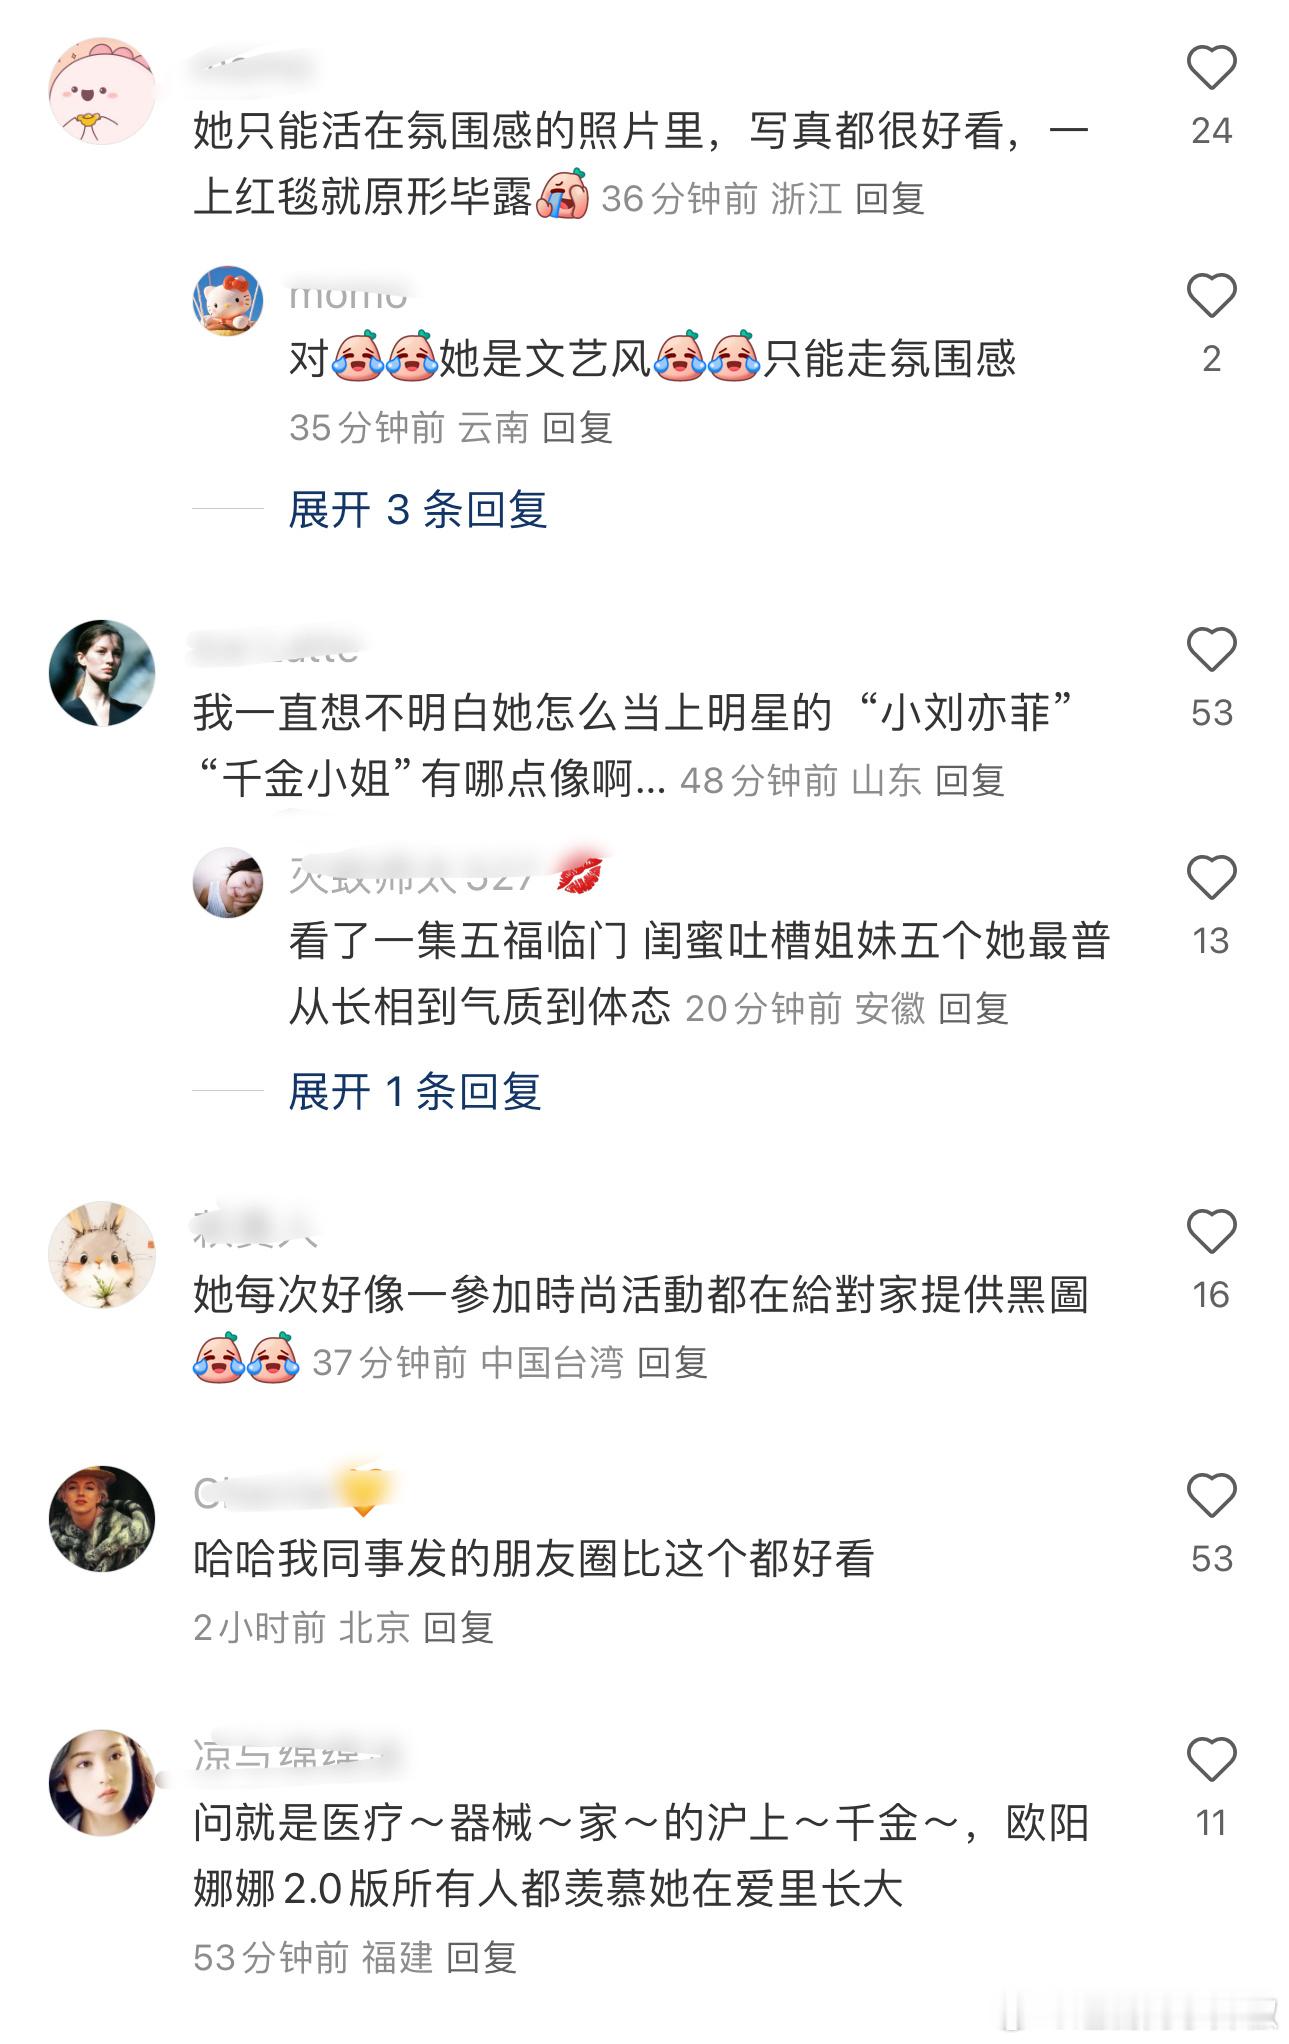Reply to the 36分钟前 浙江 comment
Viewport: 1289px width, 2044px height.
tap(889, 199)
